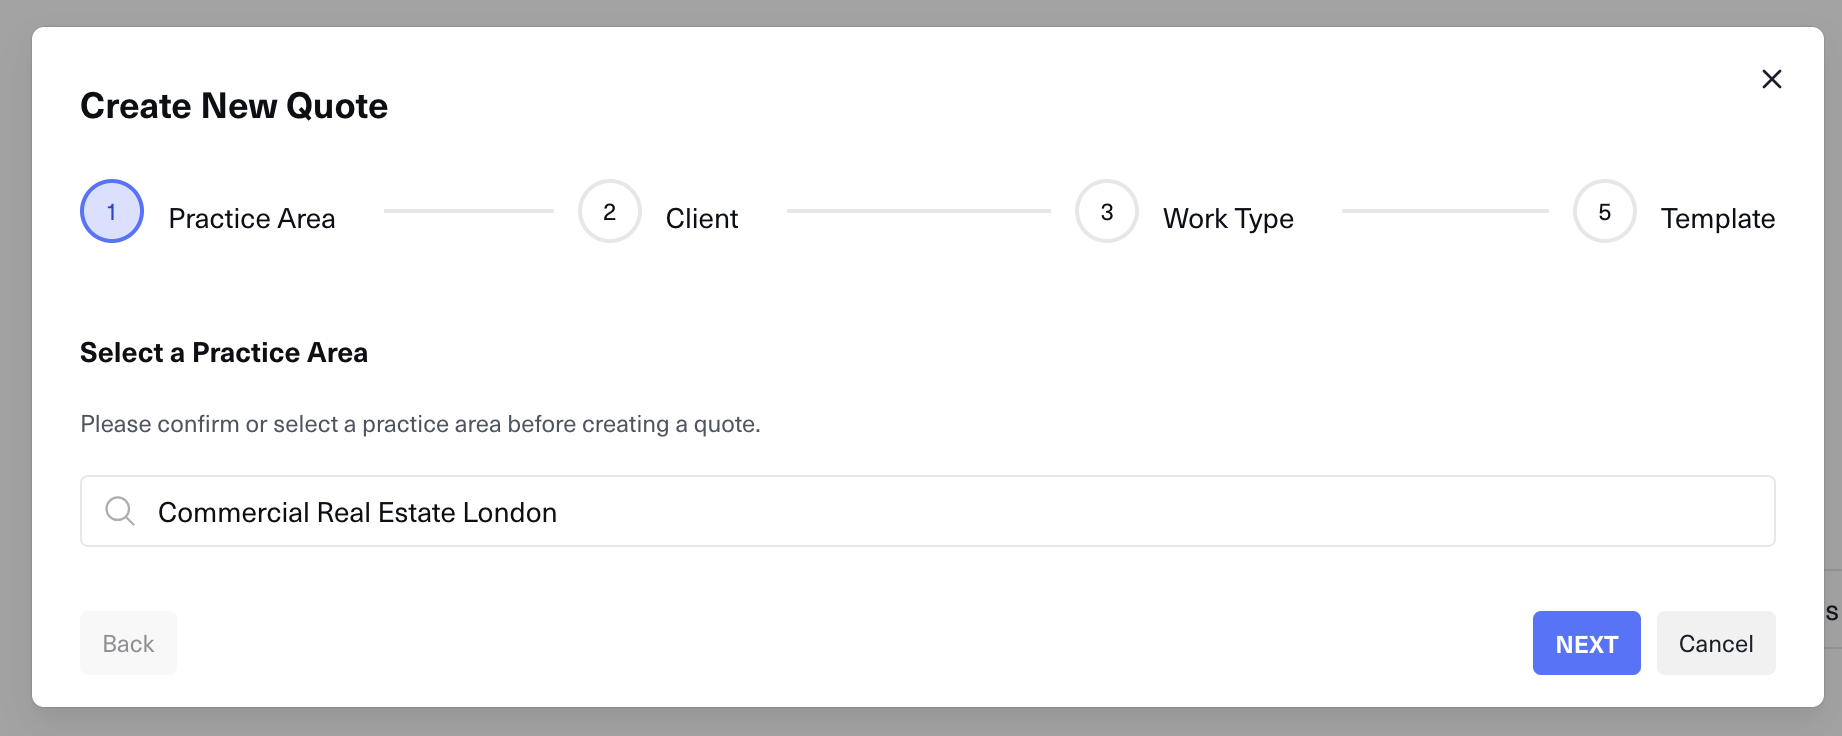Click the magnifier search icon
Screen dimensions: 1842x736
pyautogui.click(x=120, y=511)
